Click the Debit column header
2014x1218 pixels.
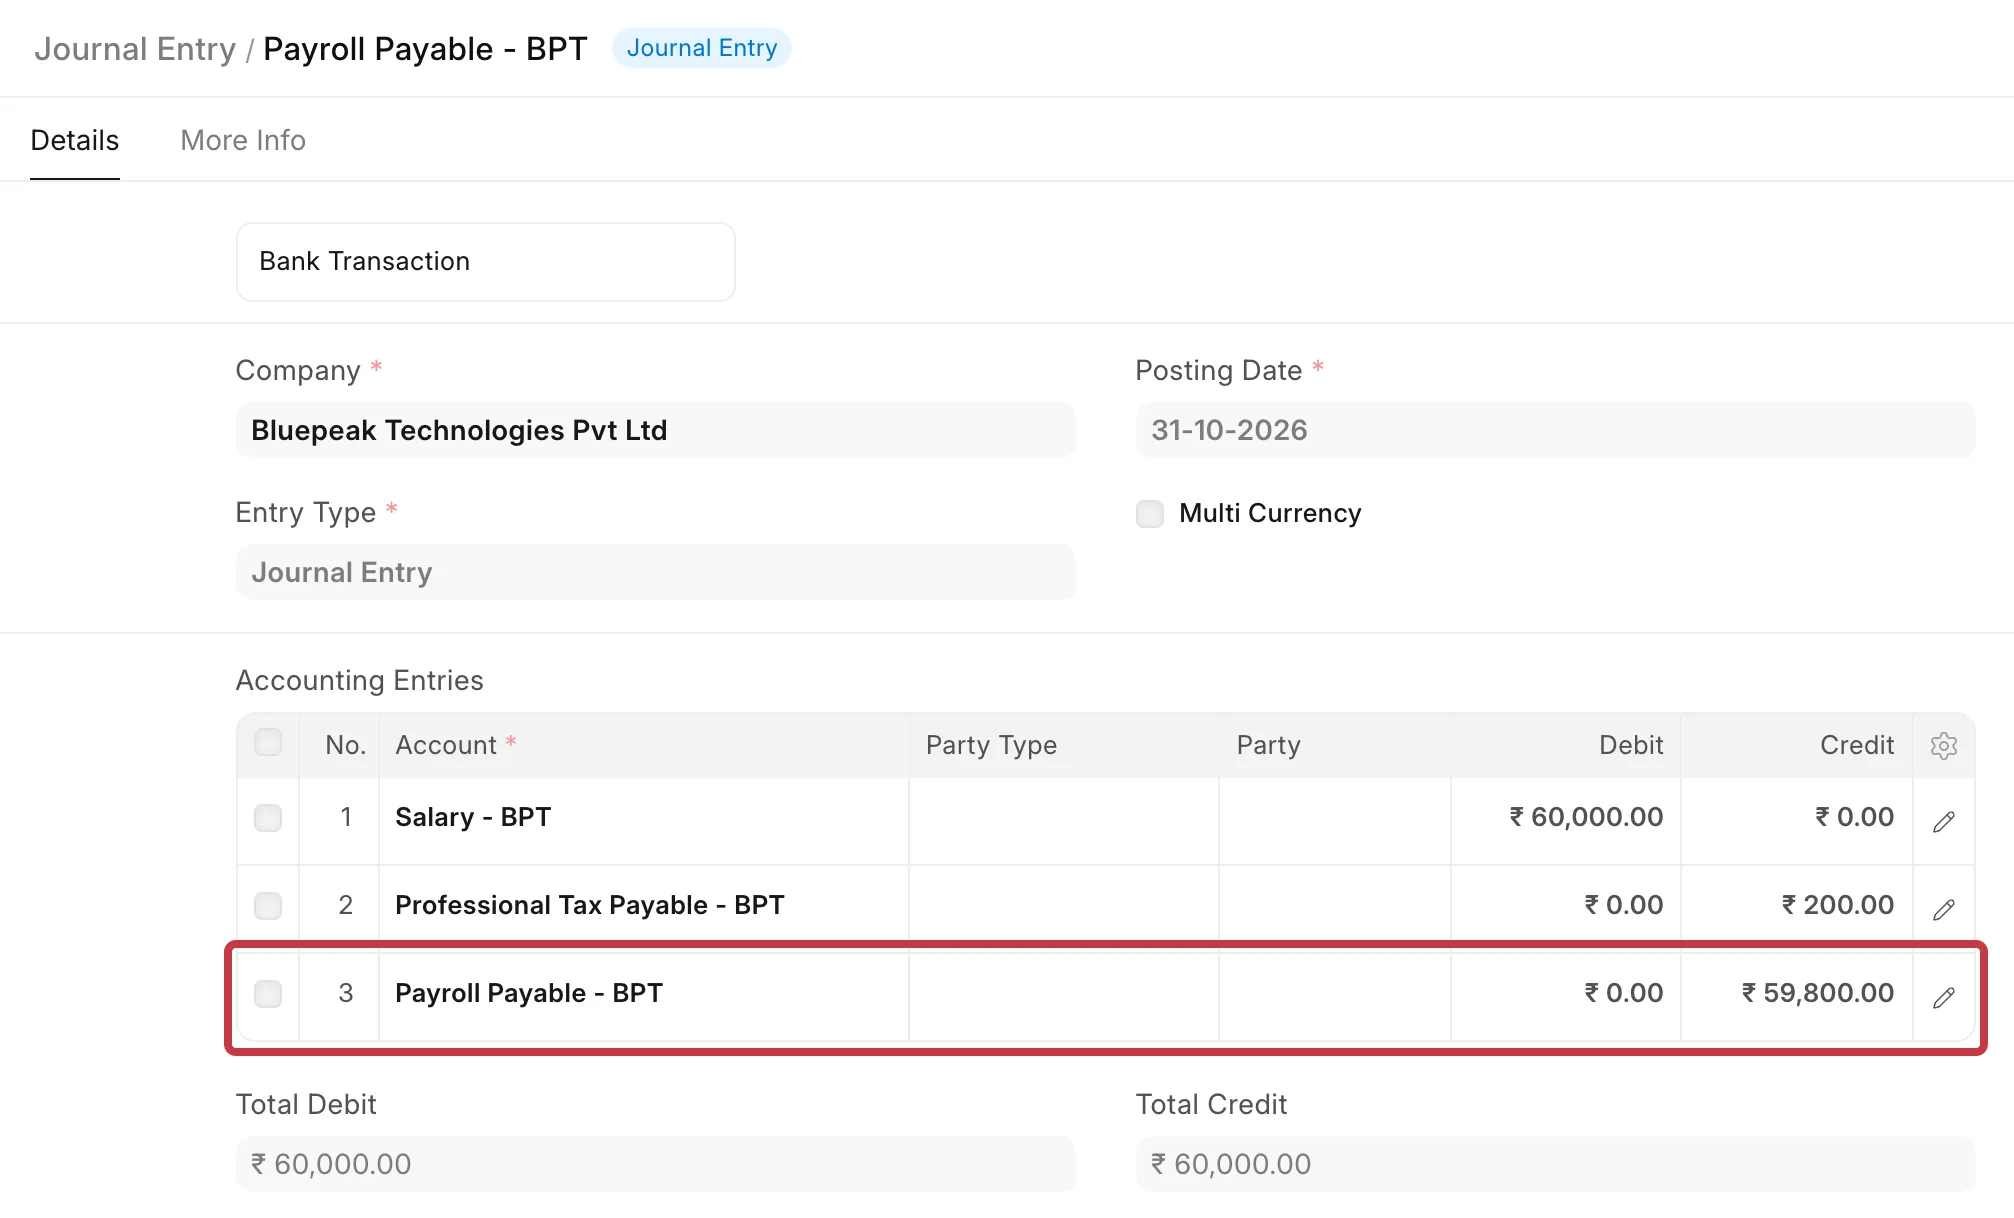click(1566, 745)
